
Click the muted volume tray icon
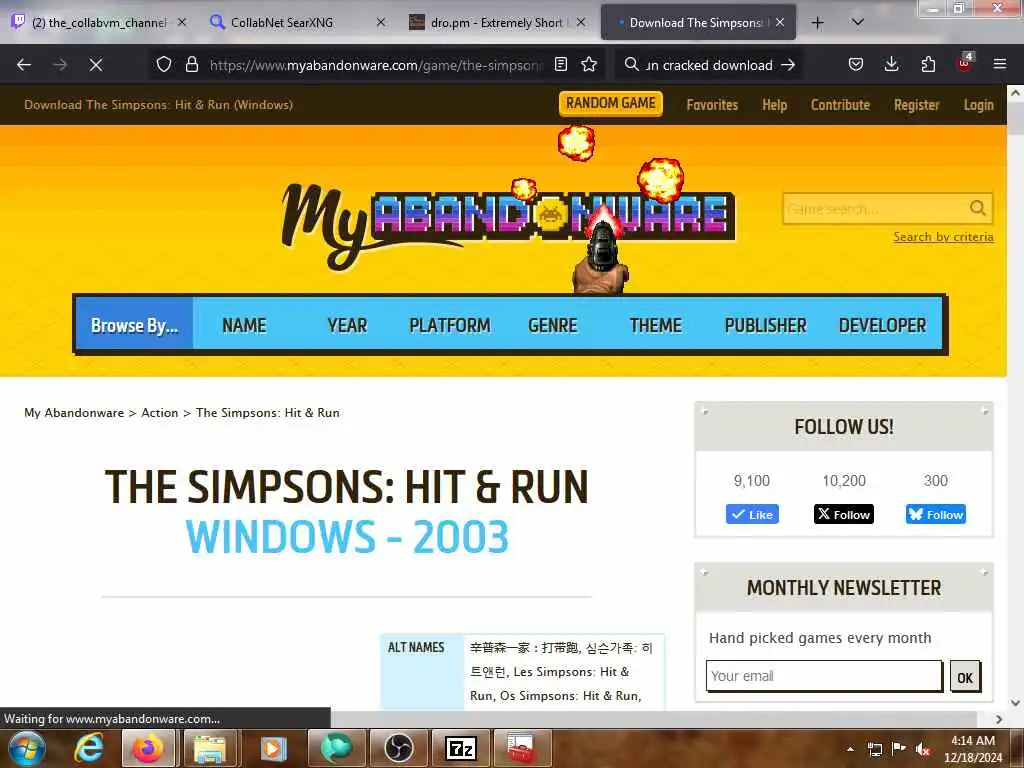923,749
